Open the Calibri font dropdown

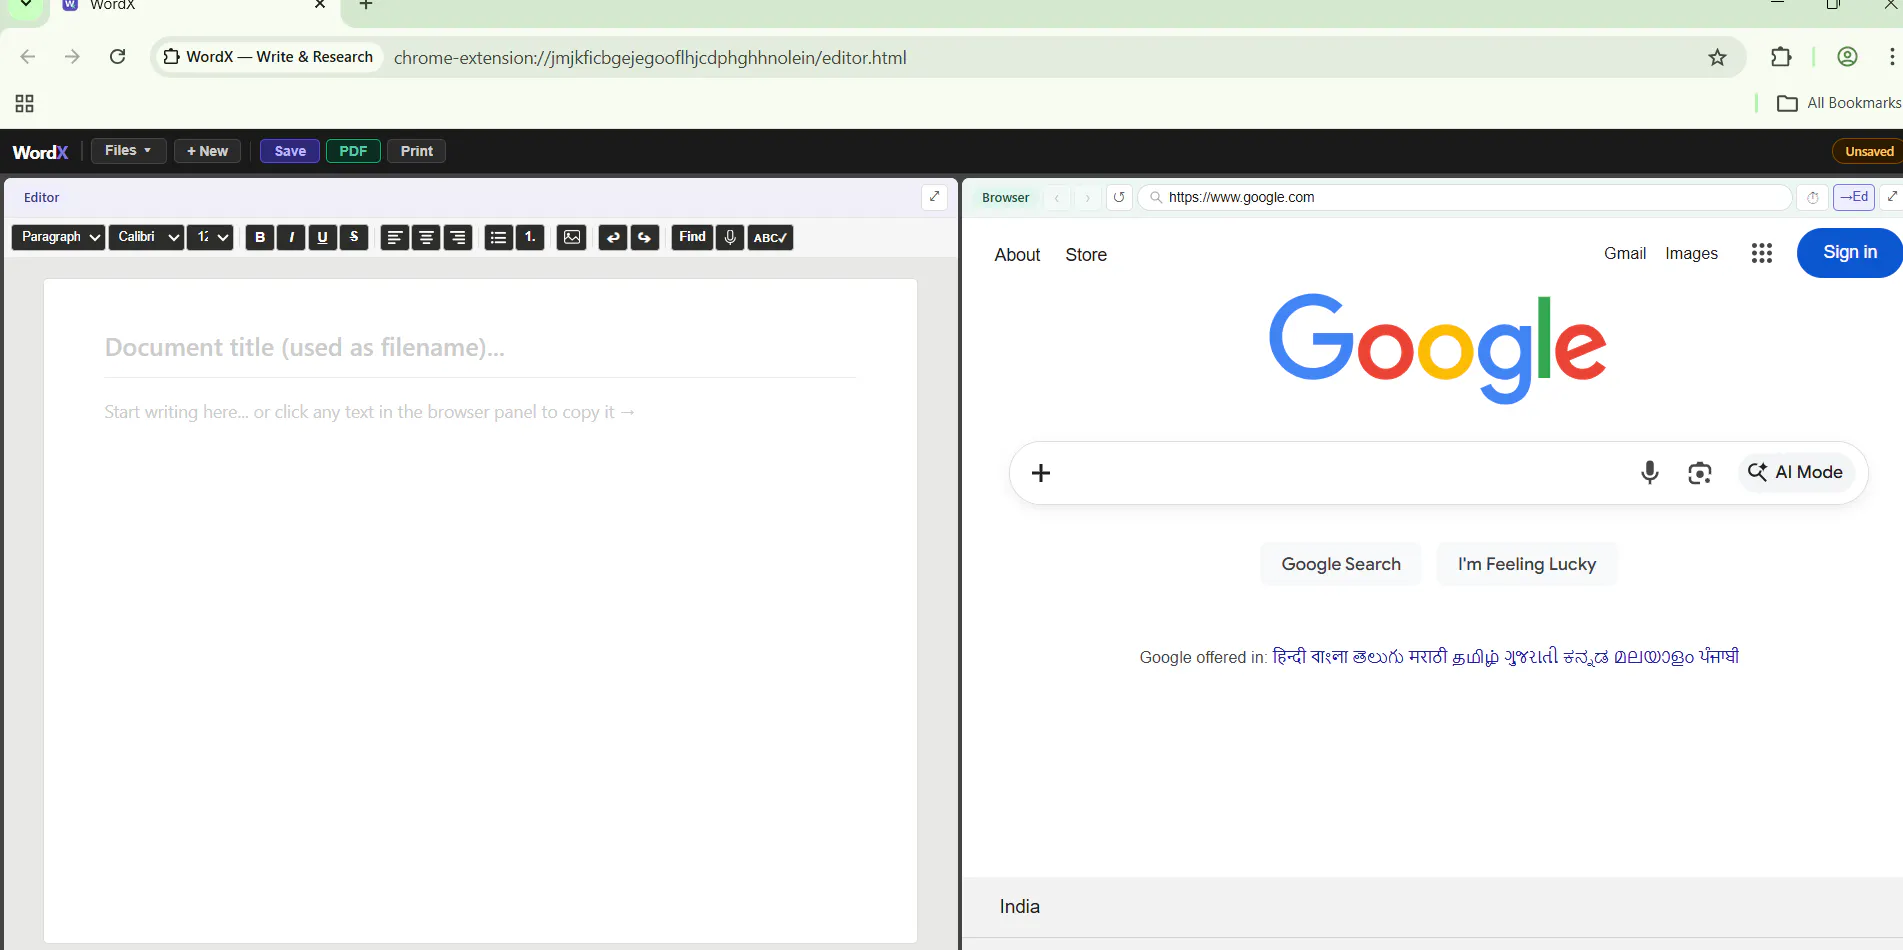pyautogui.click(x=146, y=237)
